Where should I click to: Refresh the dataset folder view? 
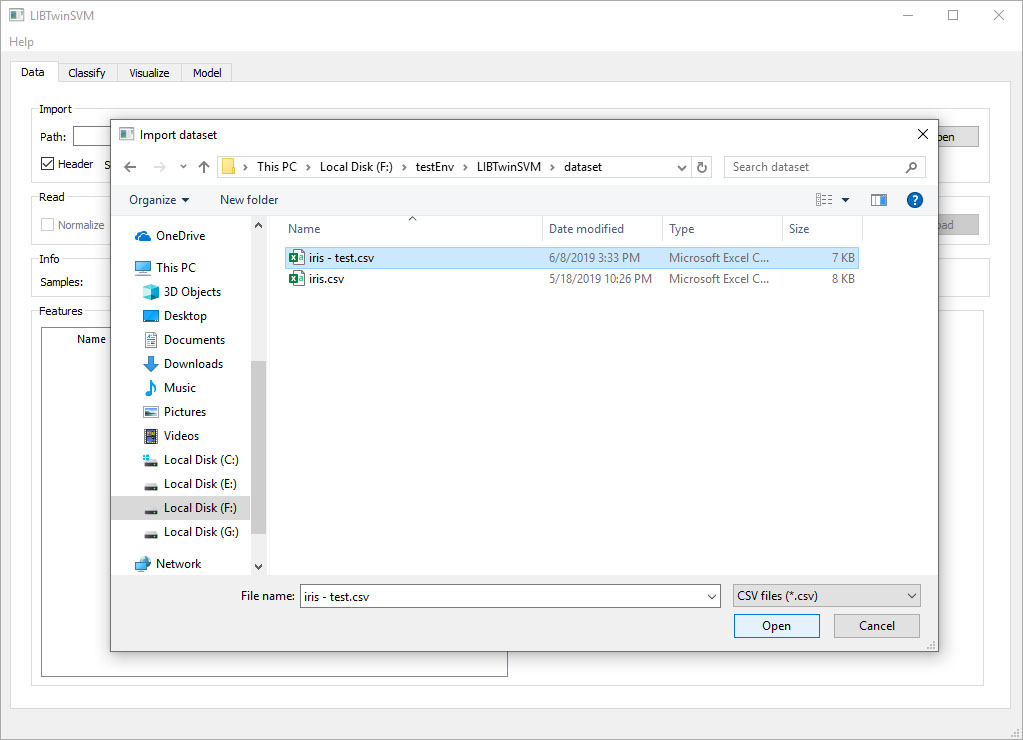click(702, 167)
